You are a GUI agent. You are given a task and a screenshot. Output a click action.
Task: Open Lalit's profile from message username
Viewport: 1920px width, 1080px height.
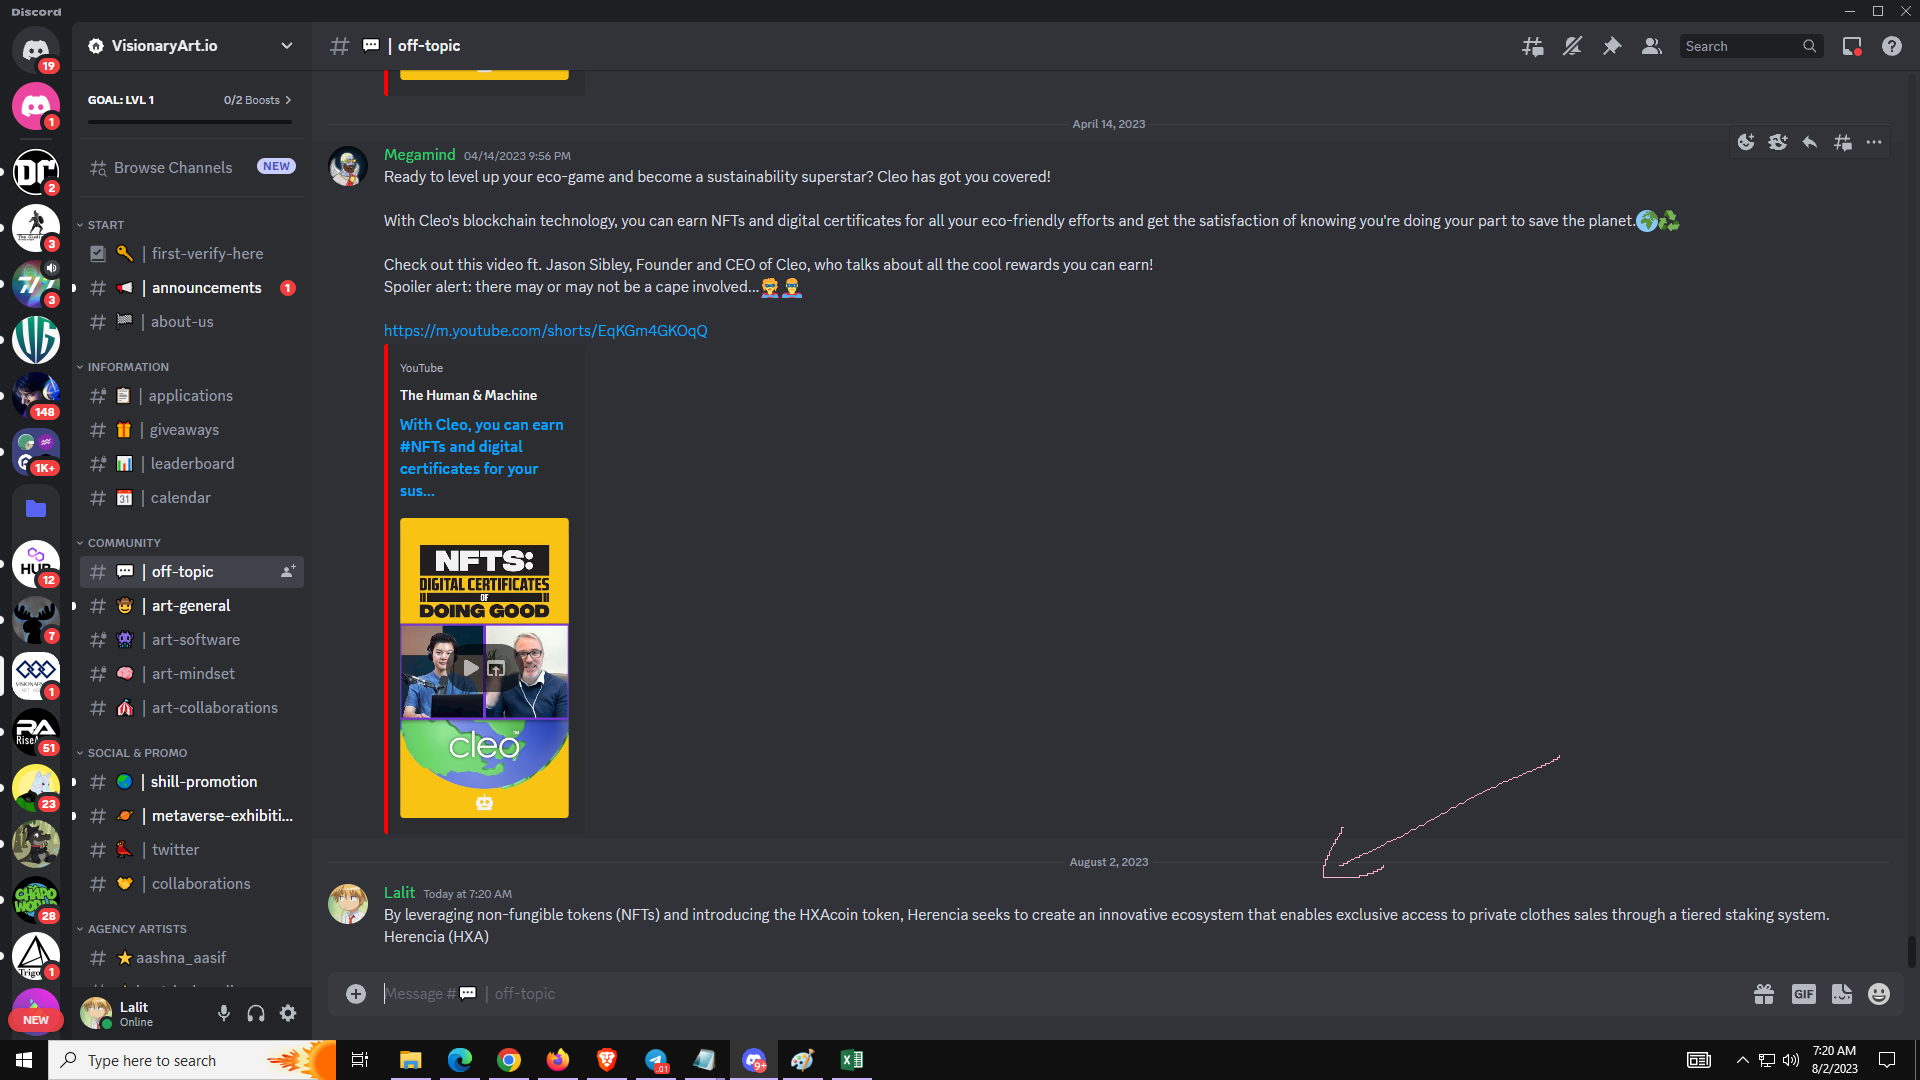(399, 892)
